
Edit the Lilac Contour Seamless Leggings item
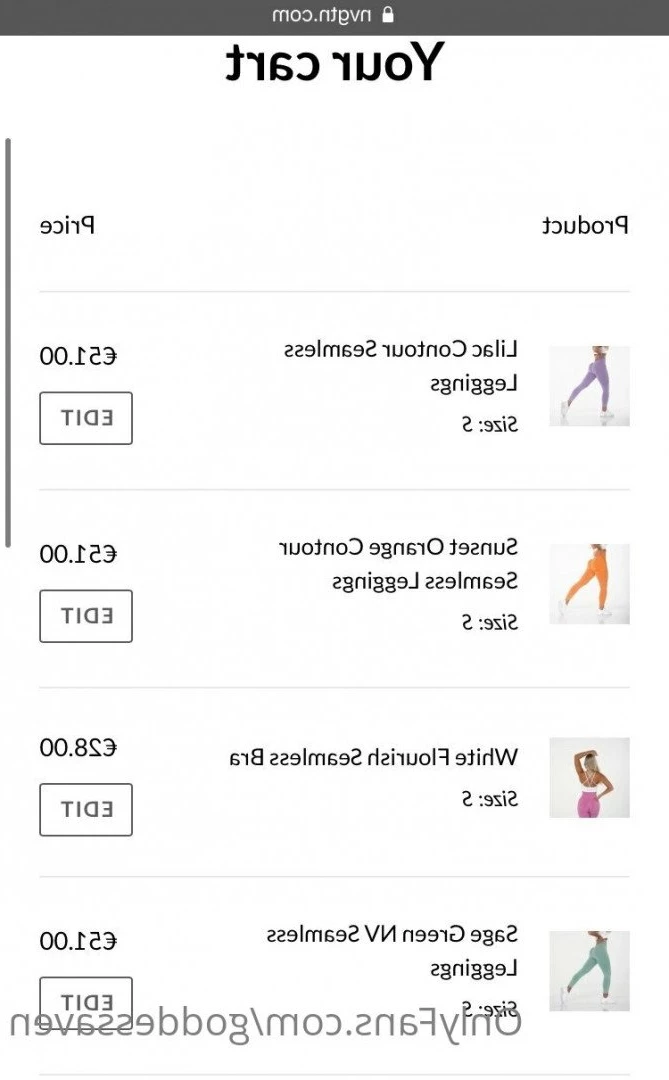point(86,418)
